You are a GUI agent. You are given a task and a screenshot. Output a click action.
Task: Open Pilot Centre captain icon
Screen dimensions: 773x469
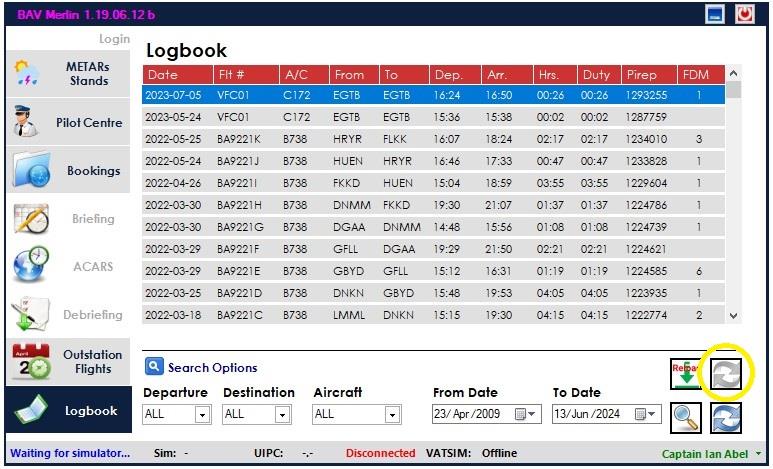click(x=25, y=121)
